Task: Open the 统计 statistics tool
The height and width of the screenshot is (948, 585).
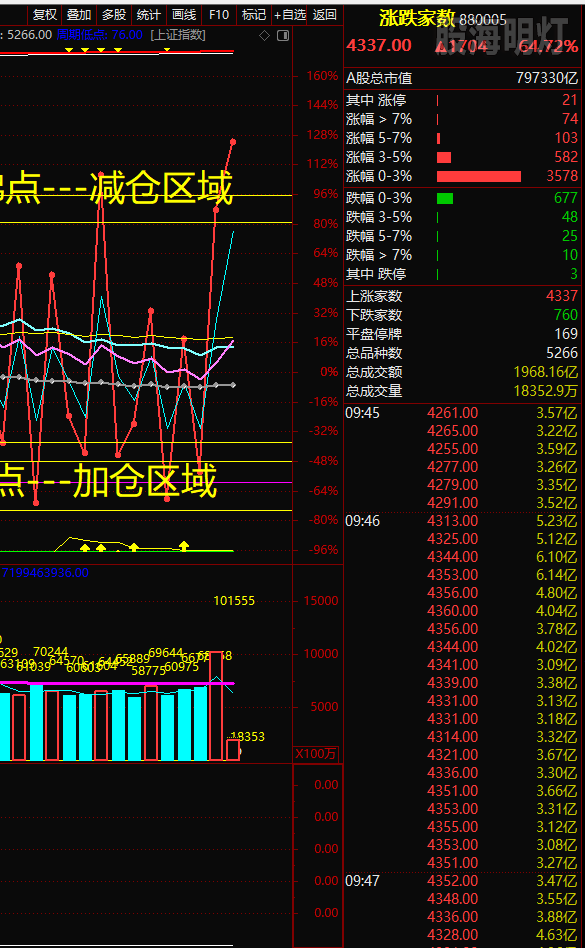Action: [149, 15]
